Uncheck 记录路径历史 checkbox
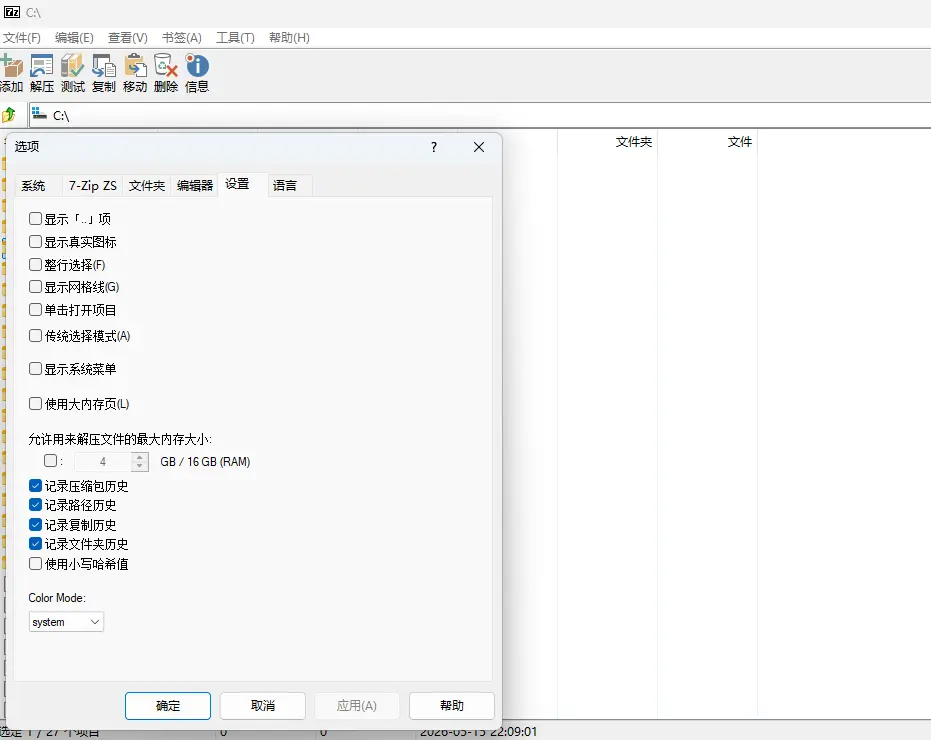The width and height of the screenshot is (931, 740). (x=35, y=505)
